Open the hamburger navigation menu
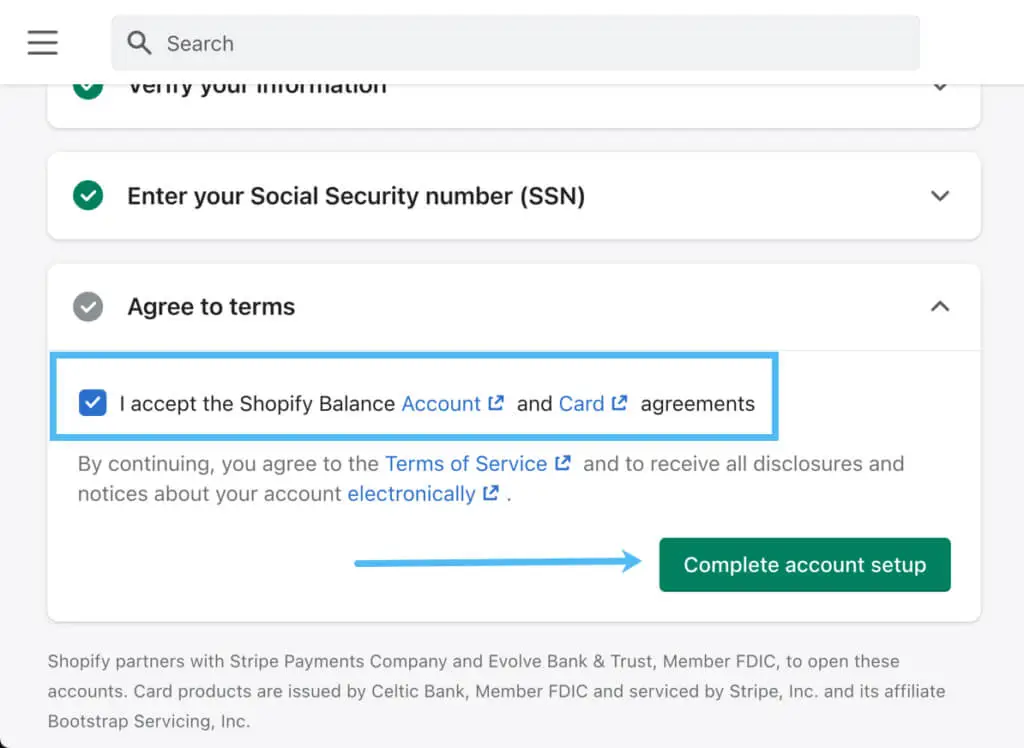 [x=43, y=42]
